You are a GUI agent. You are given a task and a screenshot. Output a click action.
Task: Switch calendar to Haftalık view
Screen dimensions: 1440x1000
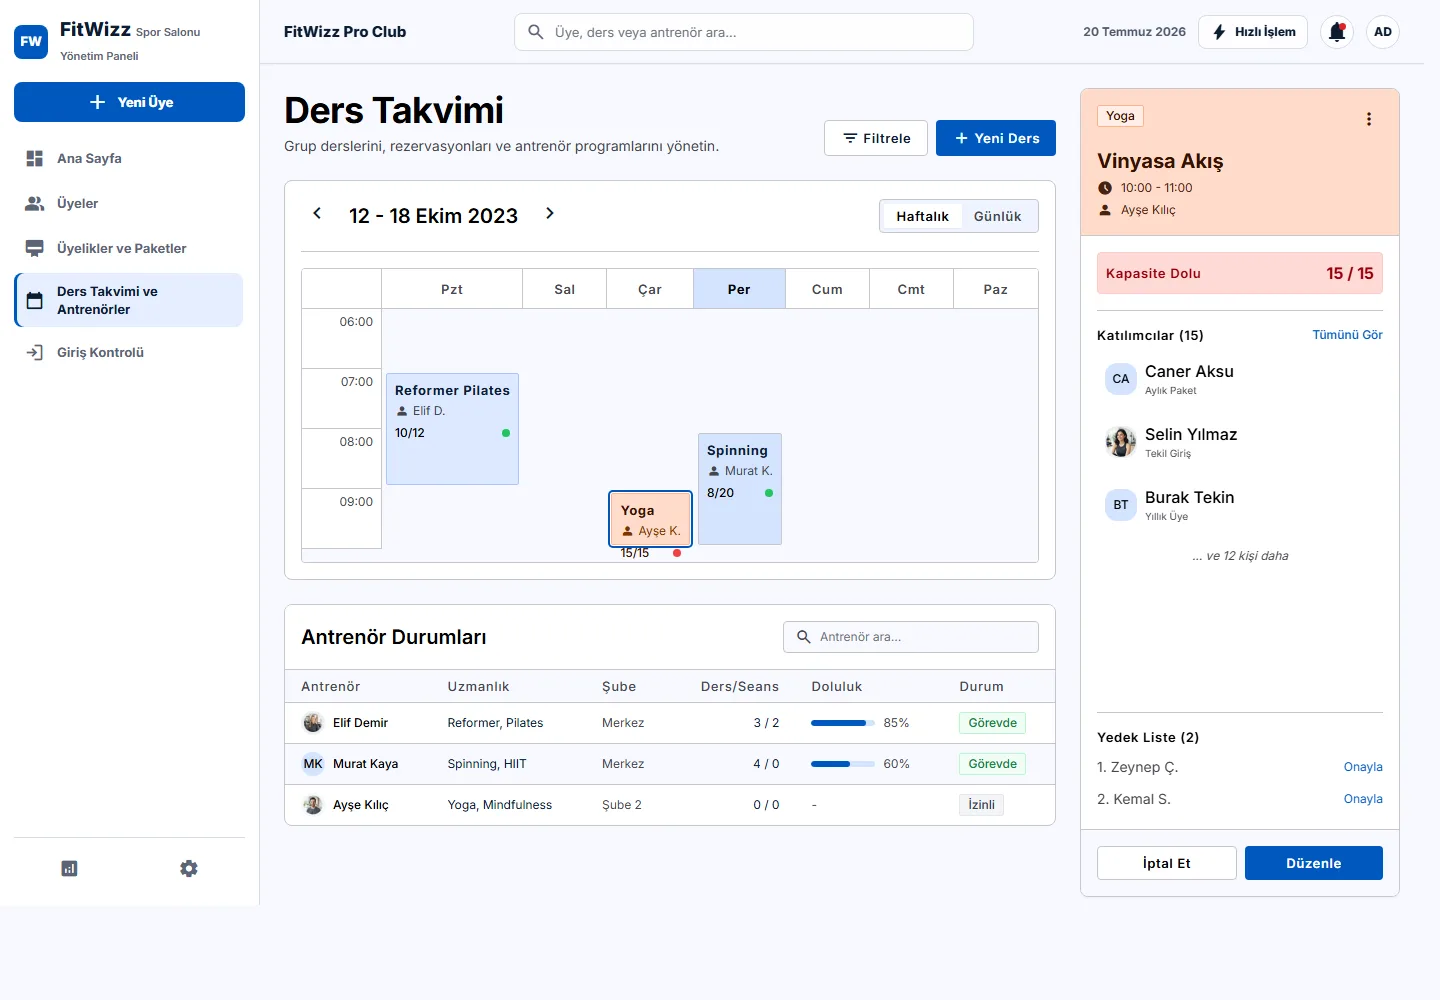click(x=922, y=216)
